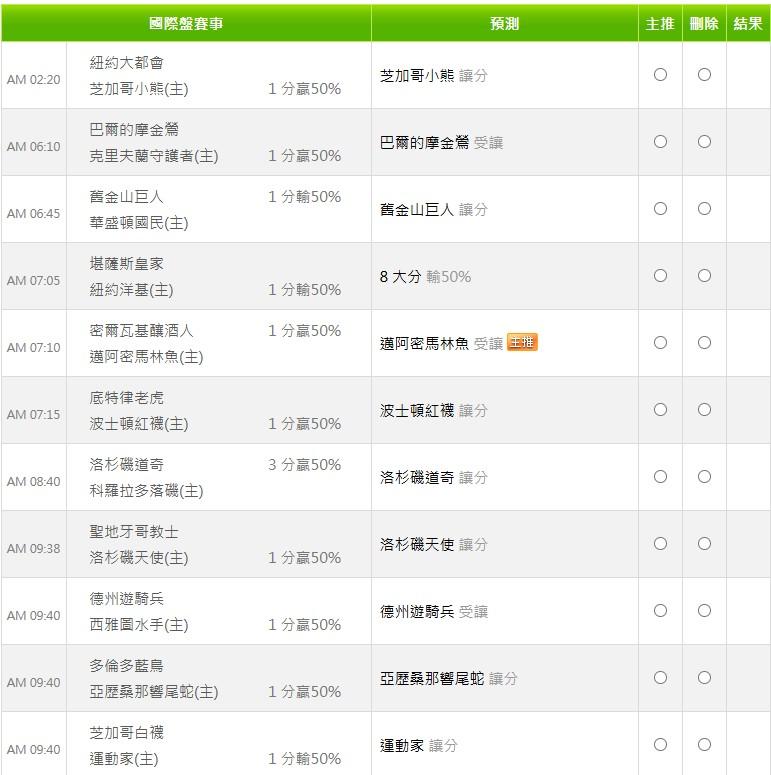Viewport: 771px width, 775px height.
Task: Click the 刪除 column header
Action: [x=704, y=23]
